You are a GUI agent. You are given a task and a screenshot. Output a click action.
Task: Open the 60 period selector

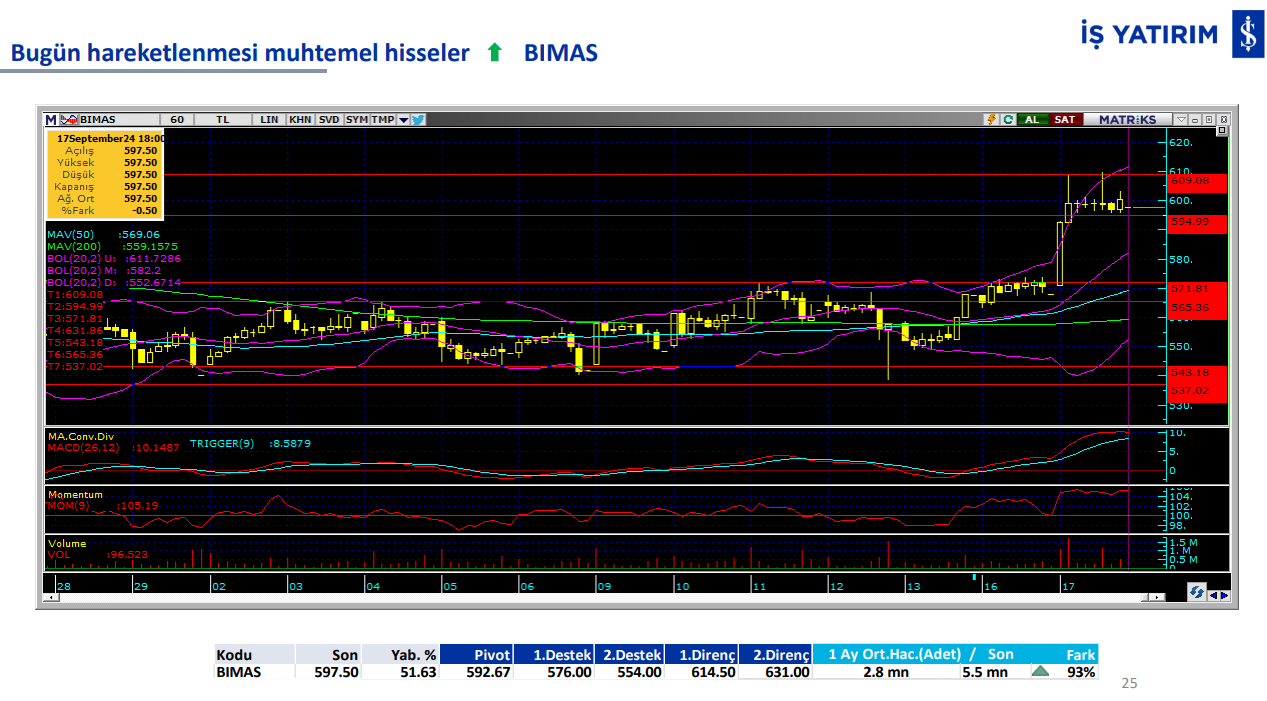coord(176,119)
